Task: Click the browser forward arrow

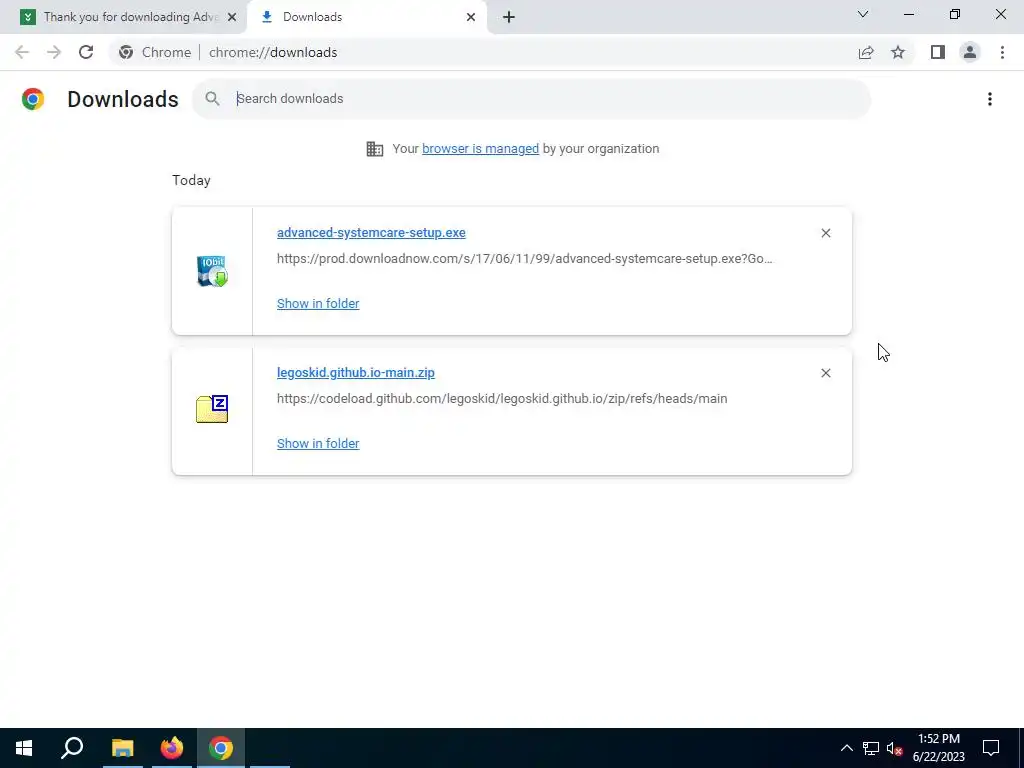Action: (x=54, y=52)
